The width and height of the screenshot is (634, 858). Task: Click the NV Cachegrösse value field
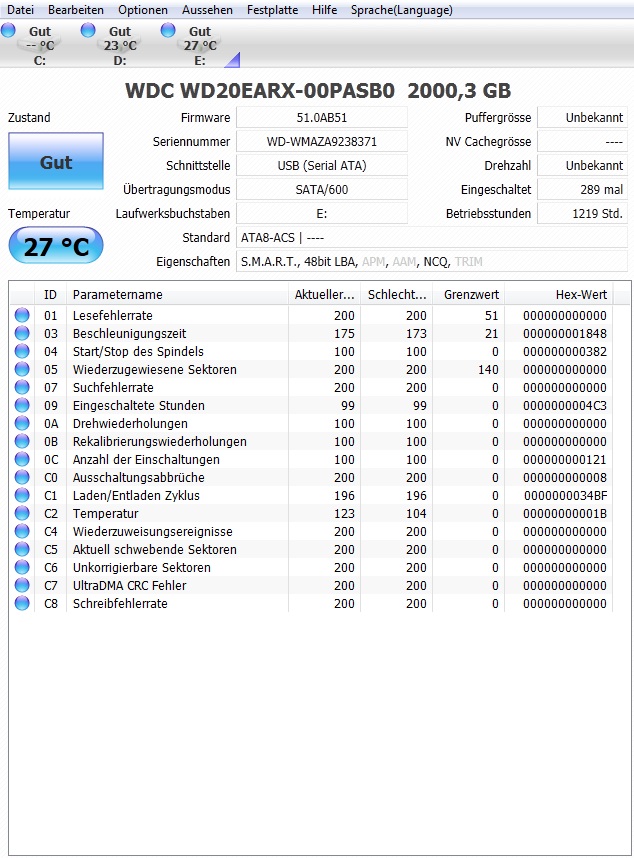(583, 142)
